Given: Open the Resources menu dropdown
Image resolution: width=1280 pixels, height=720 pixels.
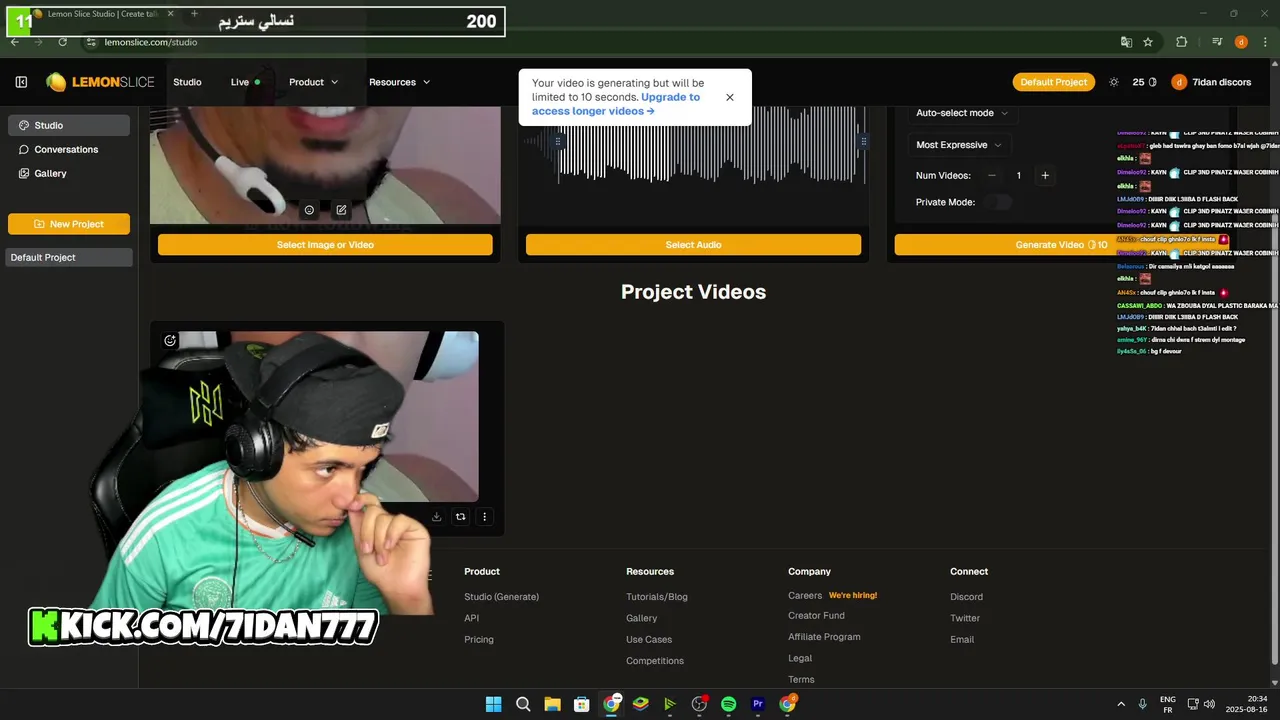Looking at the screenshot, I should [399, 82].
